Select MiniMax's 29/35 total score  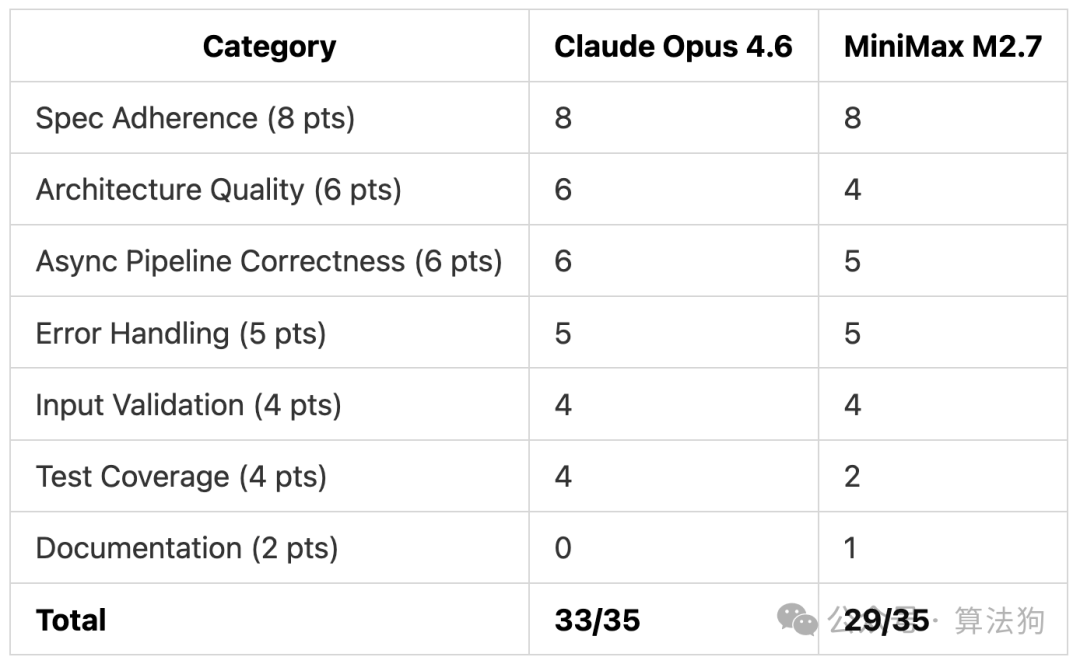[886, 620]
